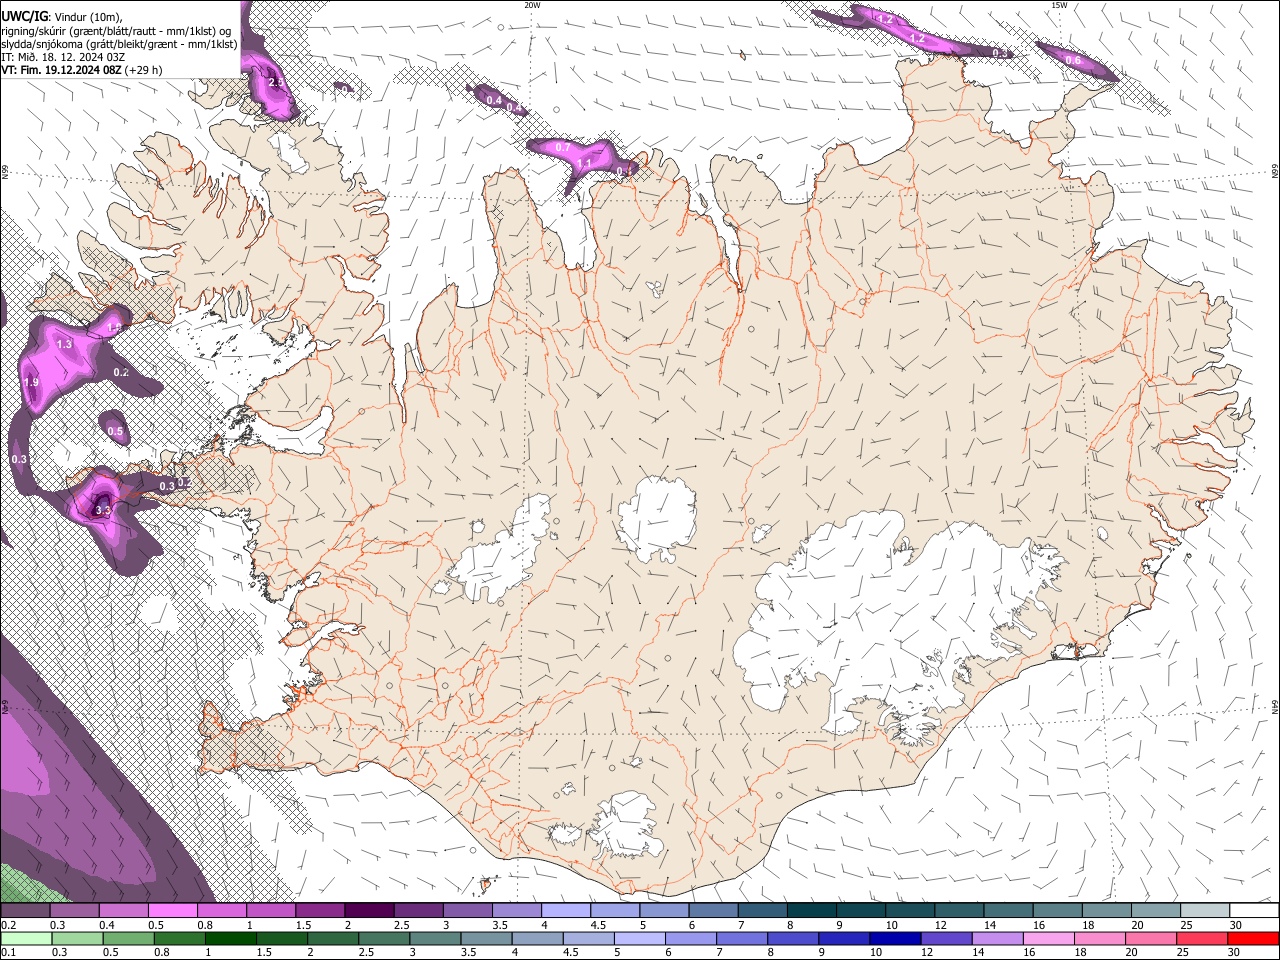Click the 1.1 precipitation value on the map
1280x960 pixels.
pos(585,162)
